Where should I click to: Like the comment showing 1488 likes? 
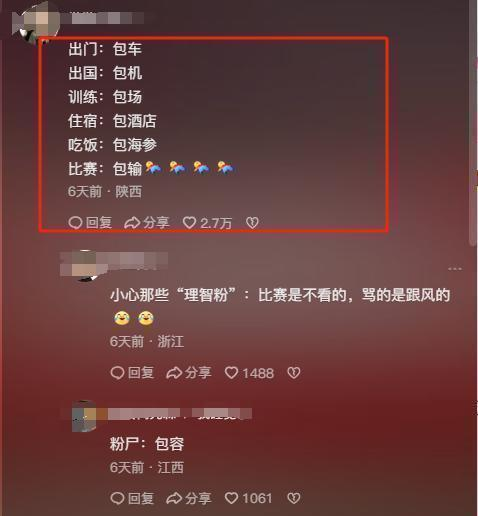[249, 373]
